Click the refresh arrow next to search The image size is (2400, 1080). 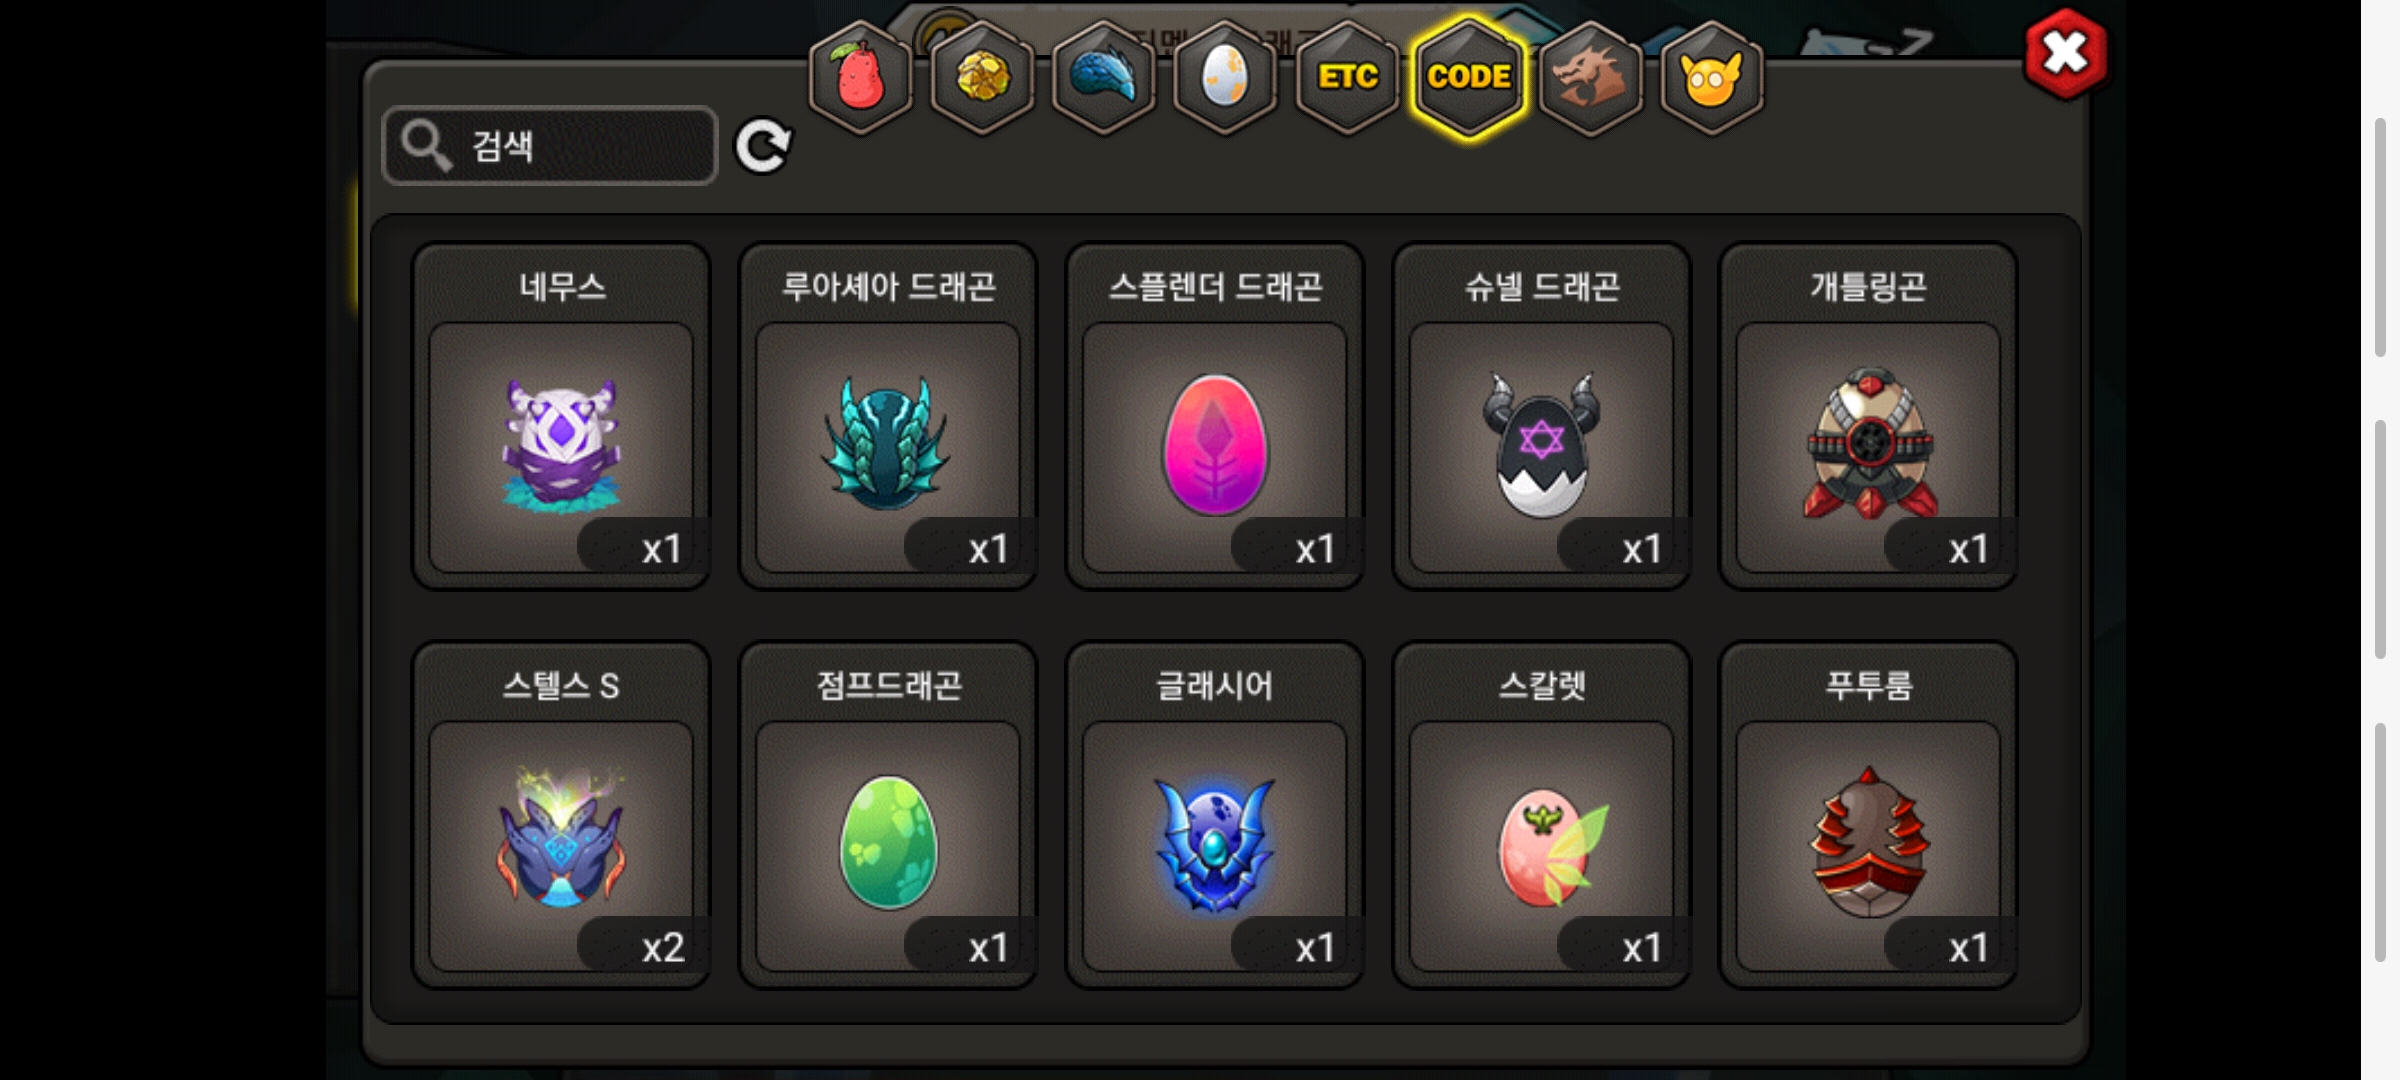coord(763,147)
